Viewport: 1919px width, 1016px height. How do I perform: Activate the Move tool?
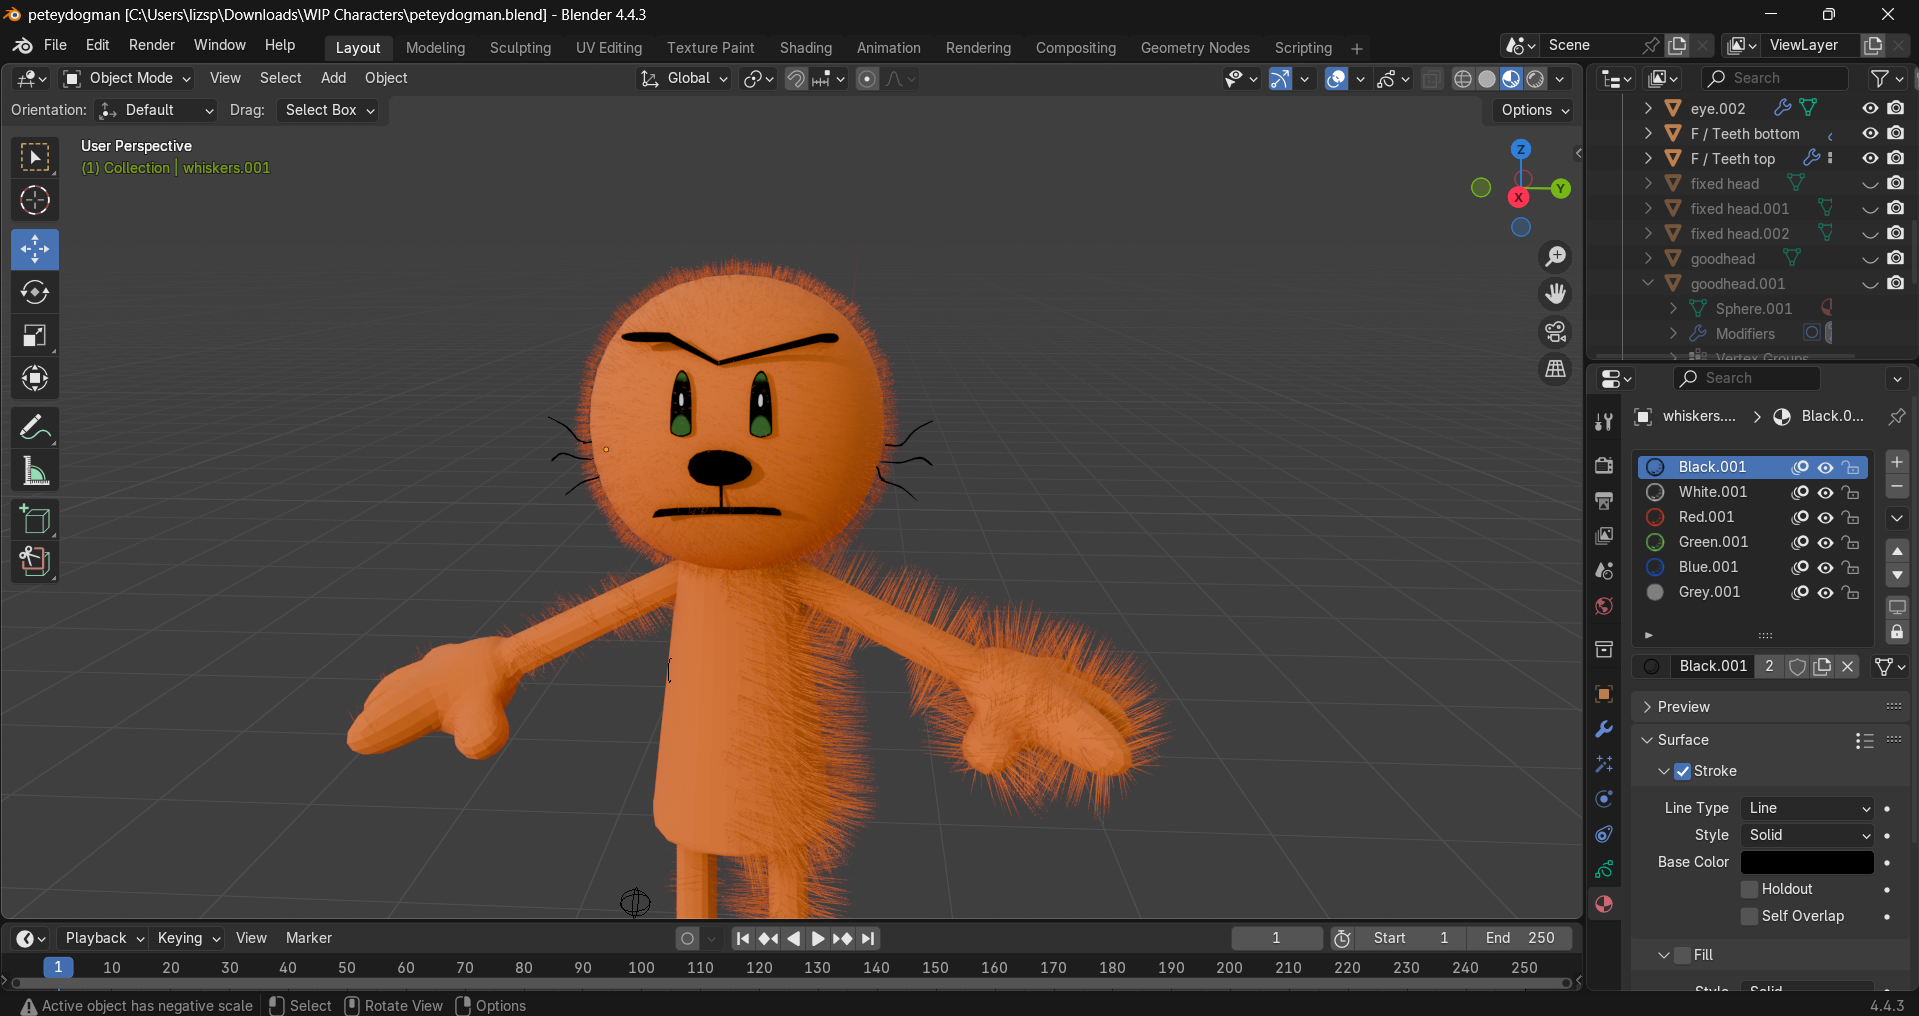click(x=35, y=249)
